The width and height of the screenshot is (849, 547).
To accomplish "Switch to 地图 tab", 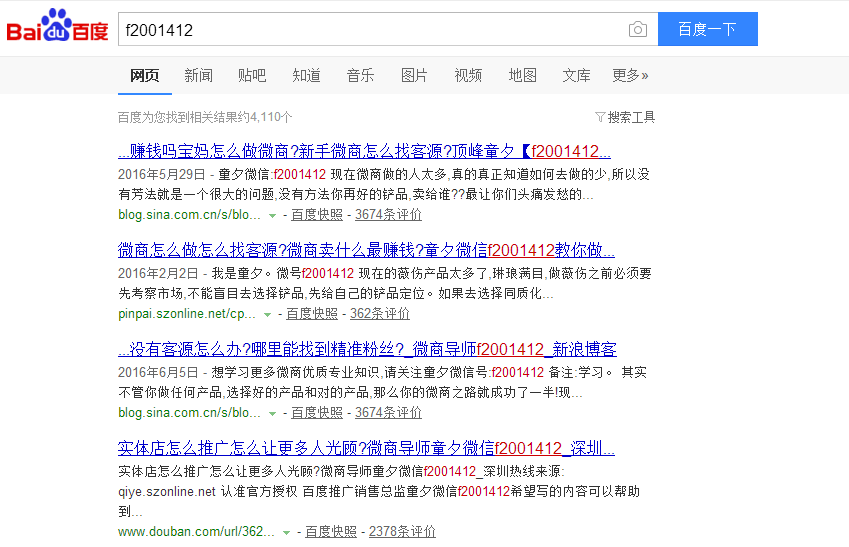I will point(523,75).
